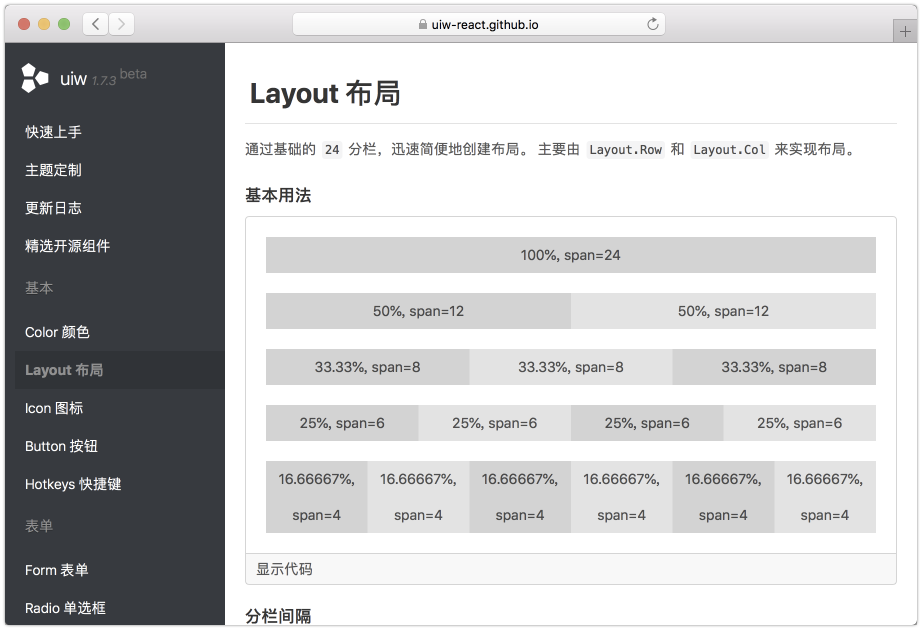The image size is (922, 630).
Task: Open 精选开源组件 sidebar link
Action: point(67,246)
